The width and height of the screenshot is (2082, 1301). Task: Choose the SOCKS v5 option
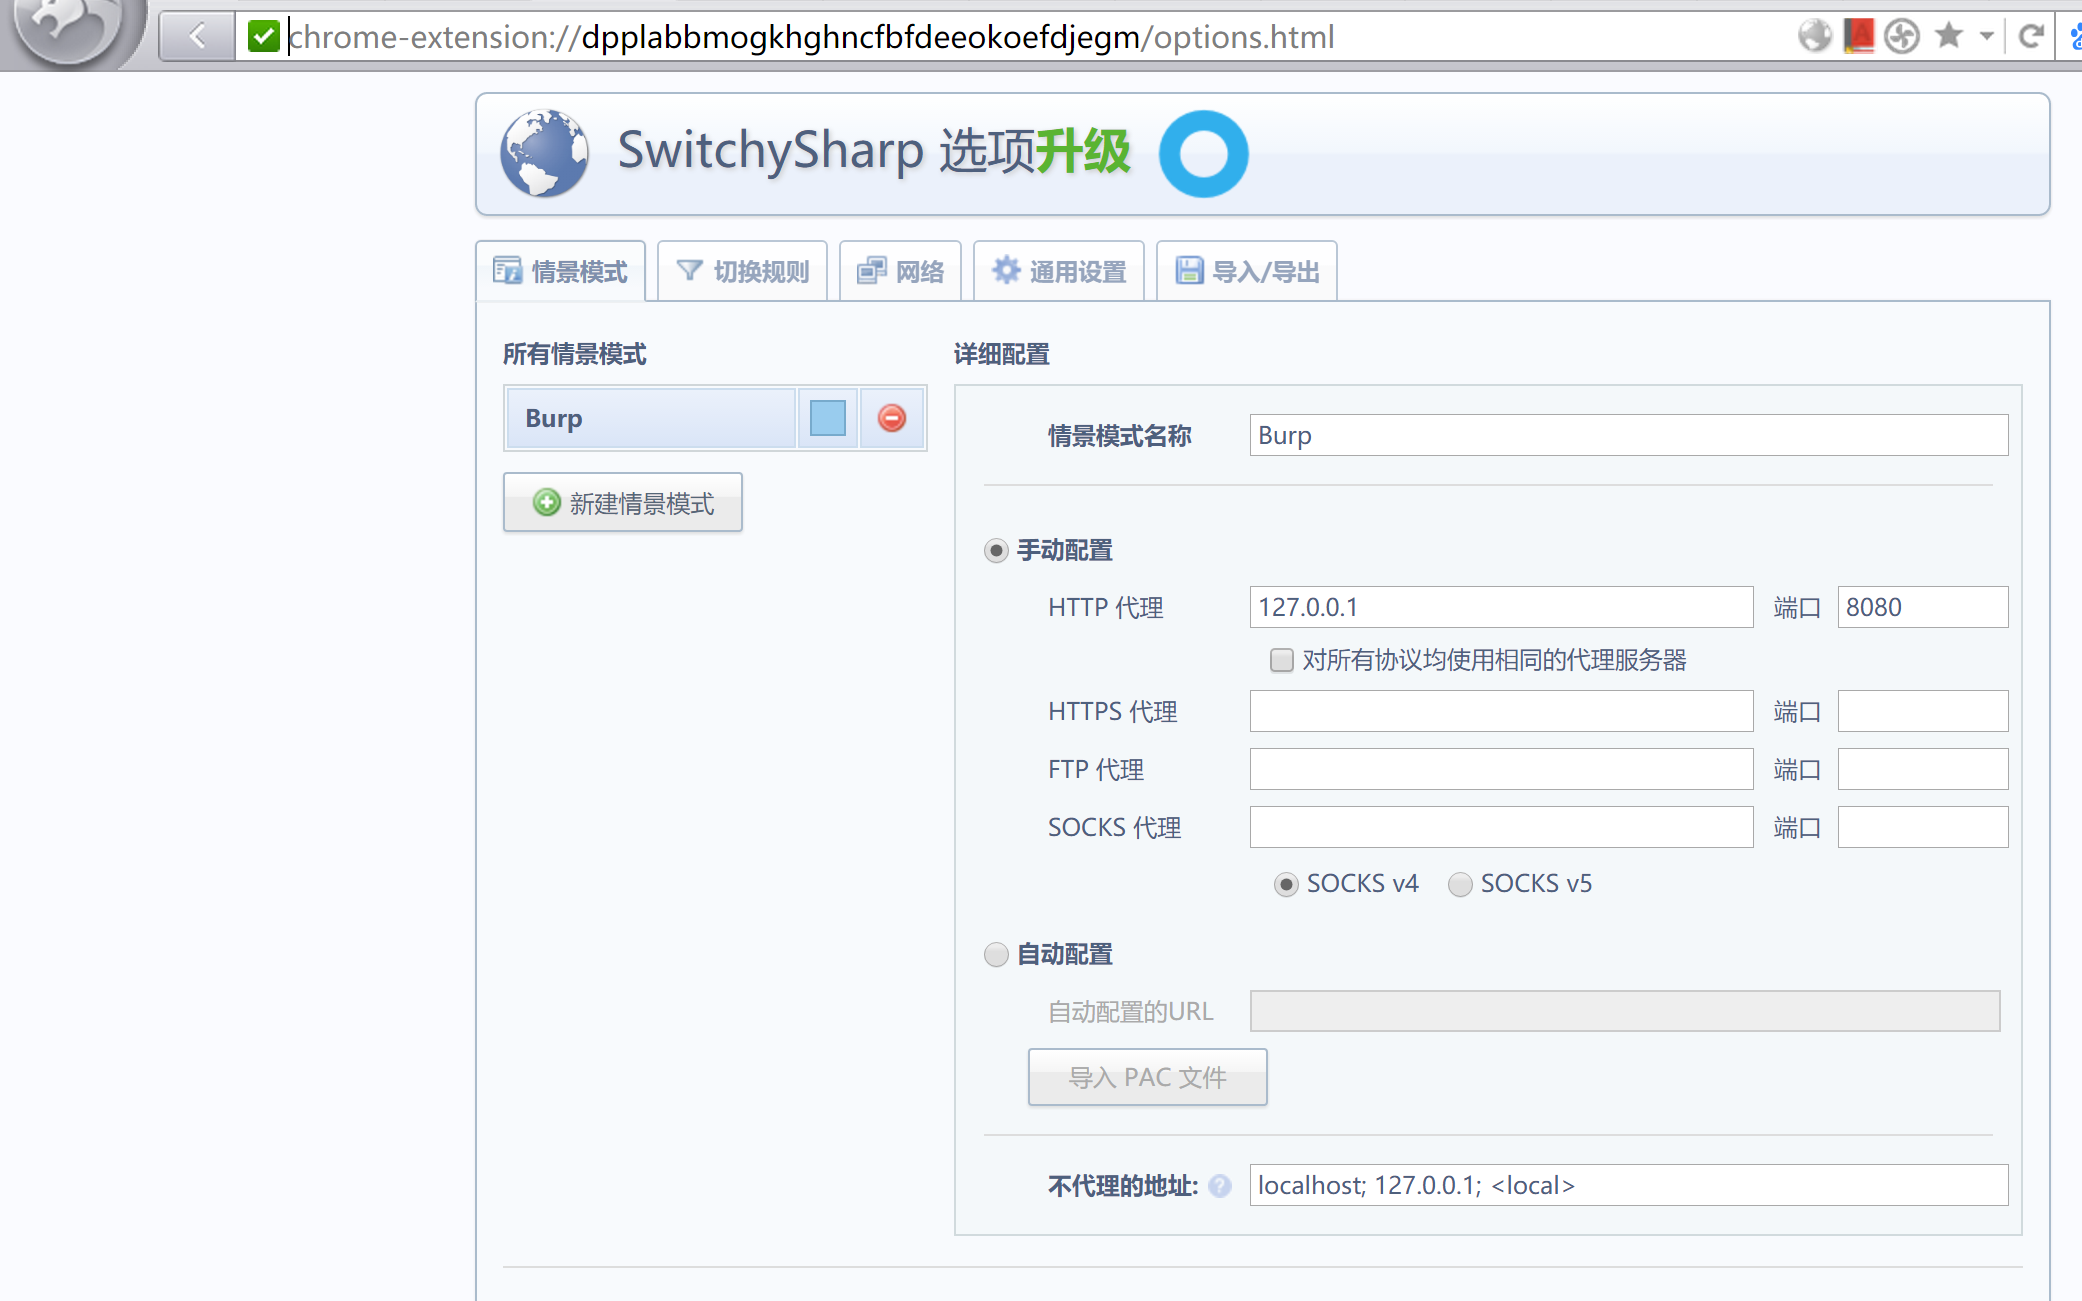[1460, 884]
